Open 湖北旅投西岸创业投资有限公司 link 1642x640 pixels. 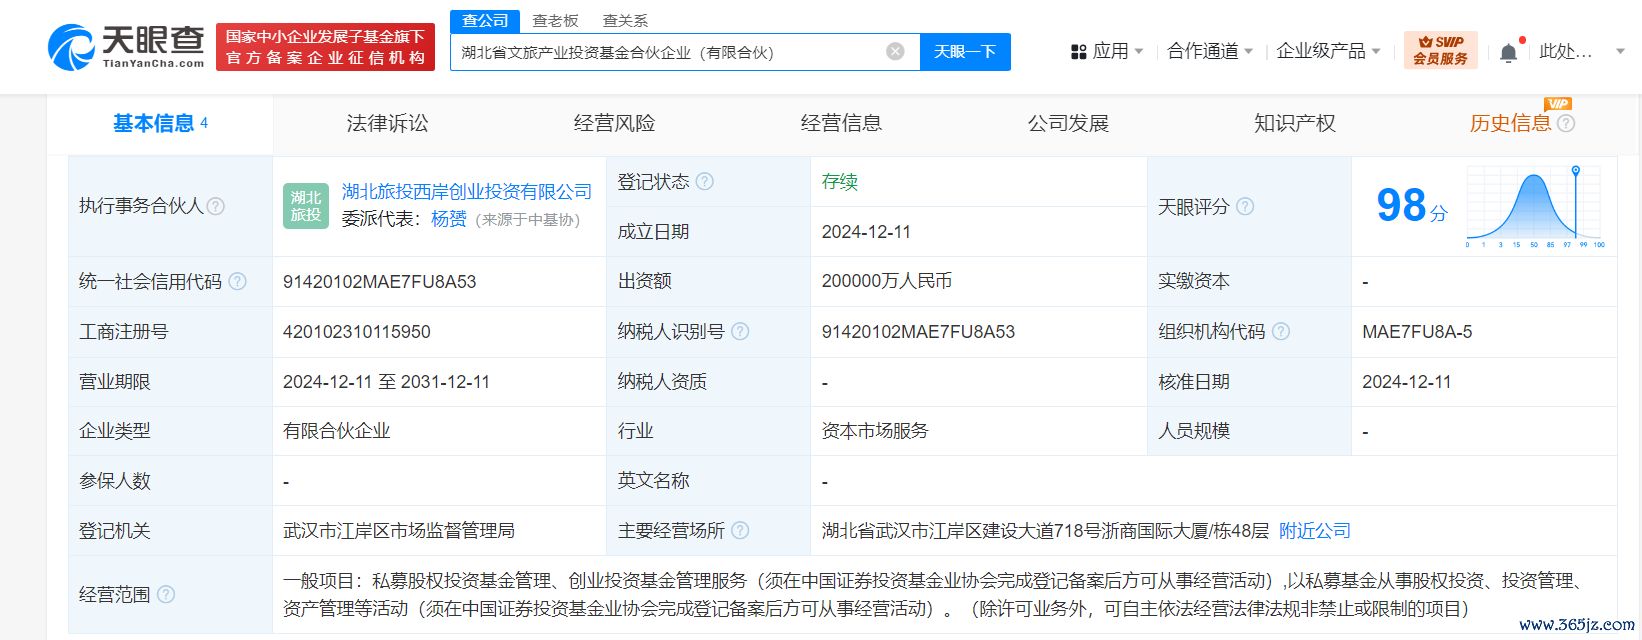coord(467,191)
